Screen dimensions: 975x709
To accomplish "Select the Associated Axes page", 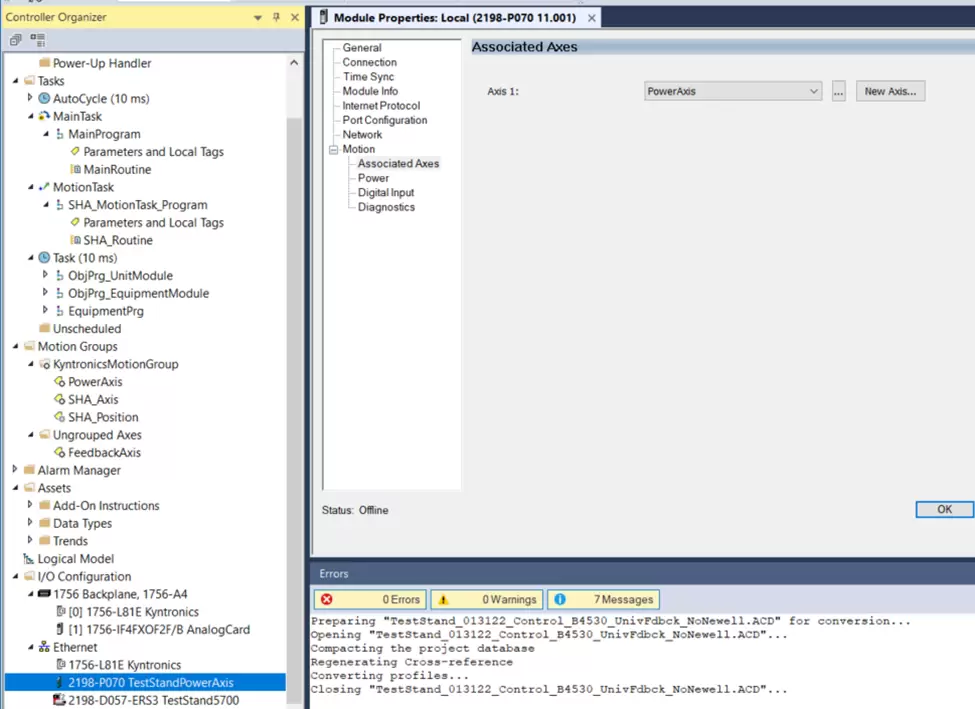I will tap(398, 164).
